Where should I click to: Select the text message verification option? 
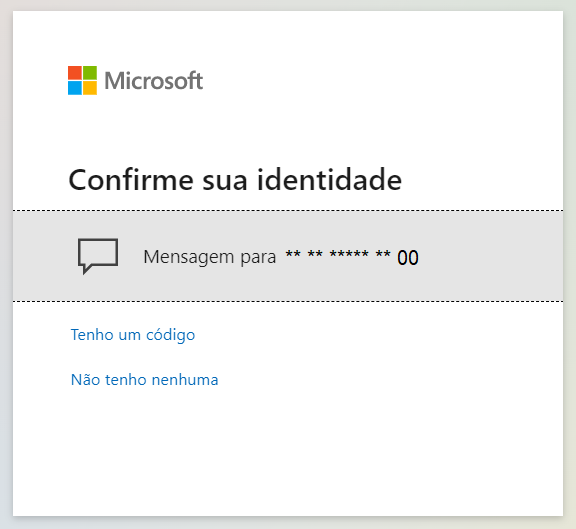pyautogui.click(x=288, y=256)
